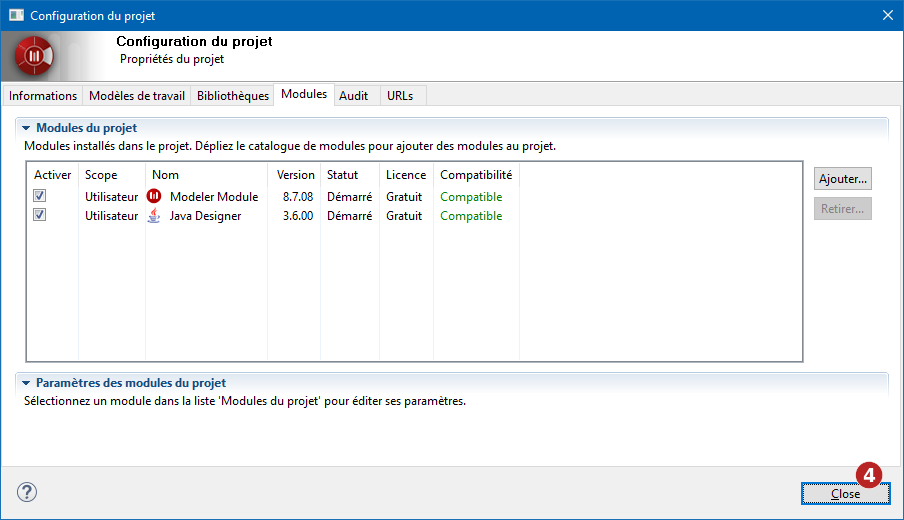The height and width of the screenshot is (520, 904).
Task: Click Compatible label in Modeler Module row
Action: 471,197
